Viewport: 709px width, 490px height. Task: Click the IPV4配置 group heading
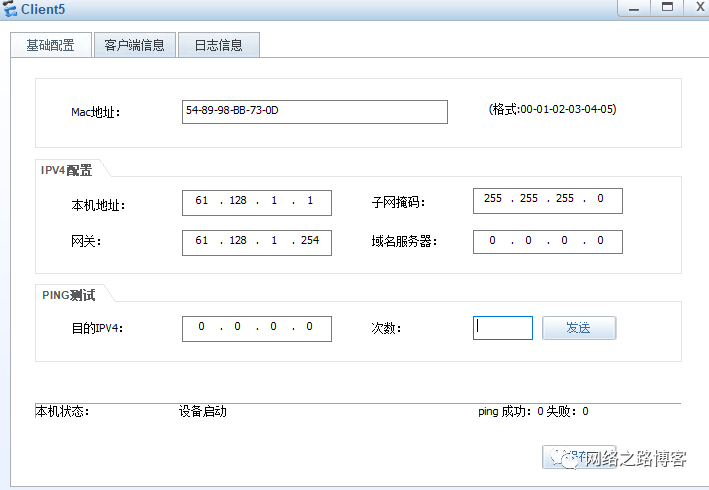[66, 170]
